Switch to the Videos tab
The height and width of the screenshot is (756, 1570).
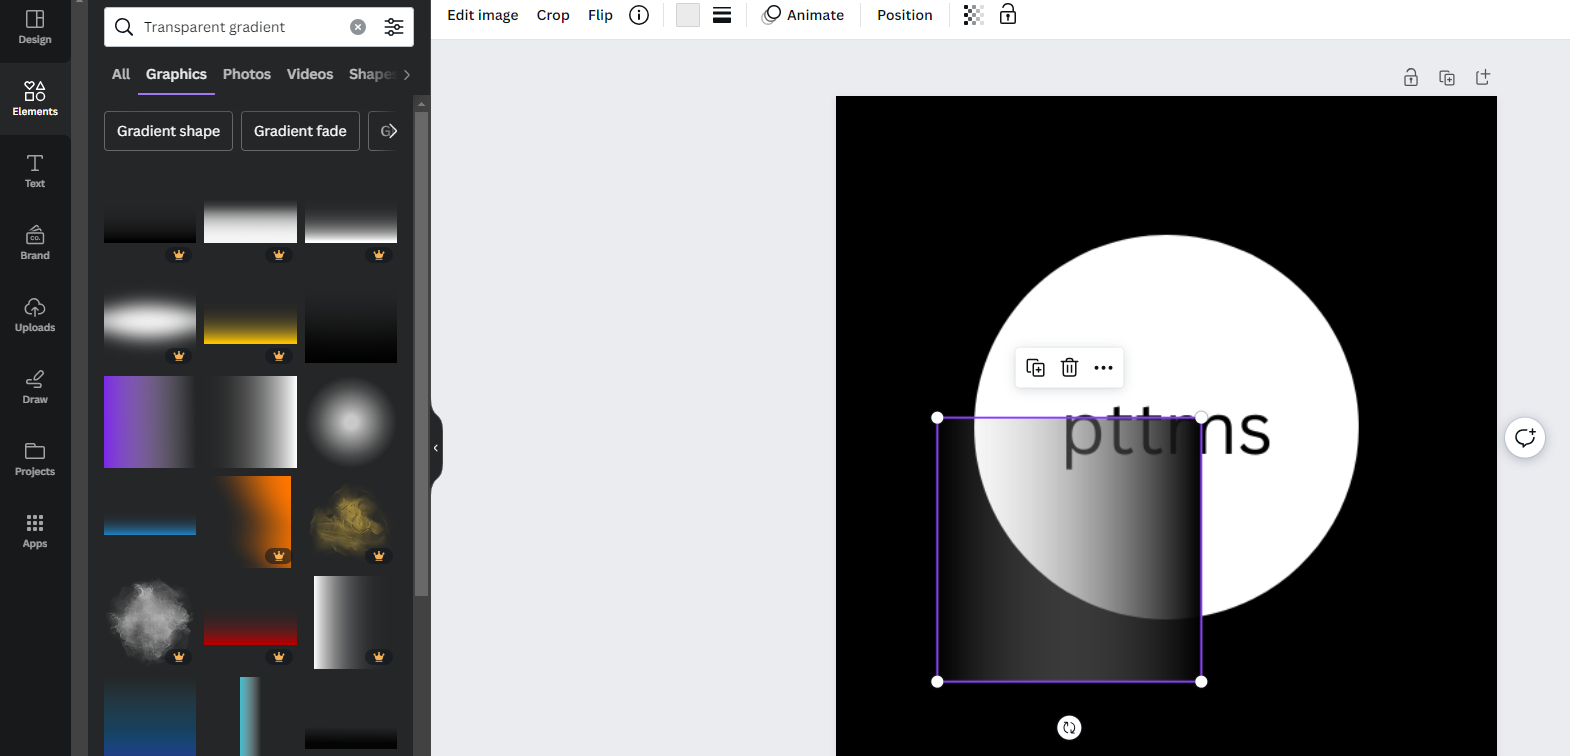tap(310, 74)
